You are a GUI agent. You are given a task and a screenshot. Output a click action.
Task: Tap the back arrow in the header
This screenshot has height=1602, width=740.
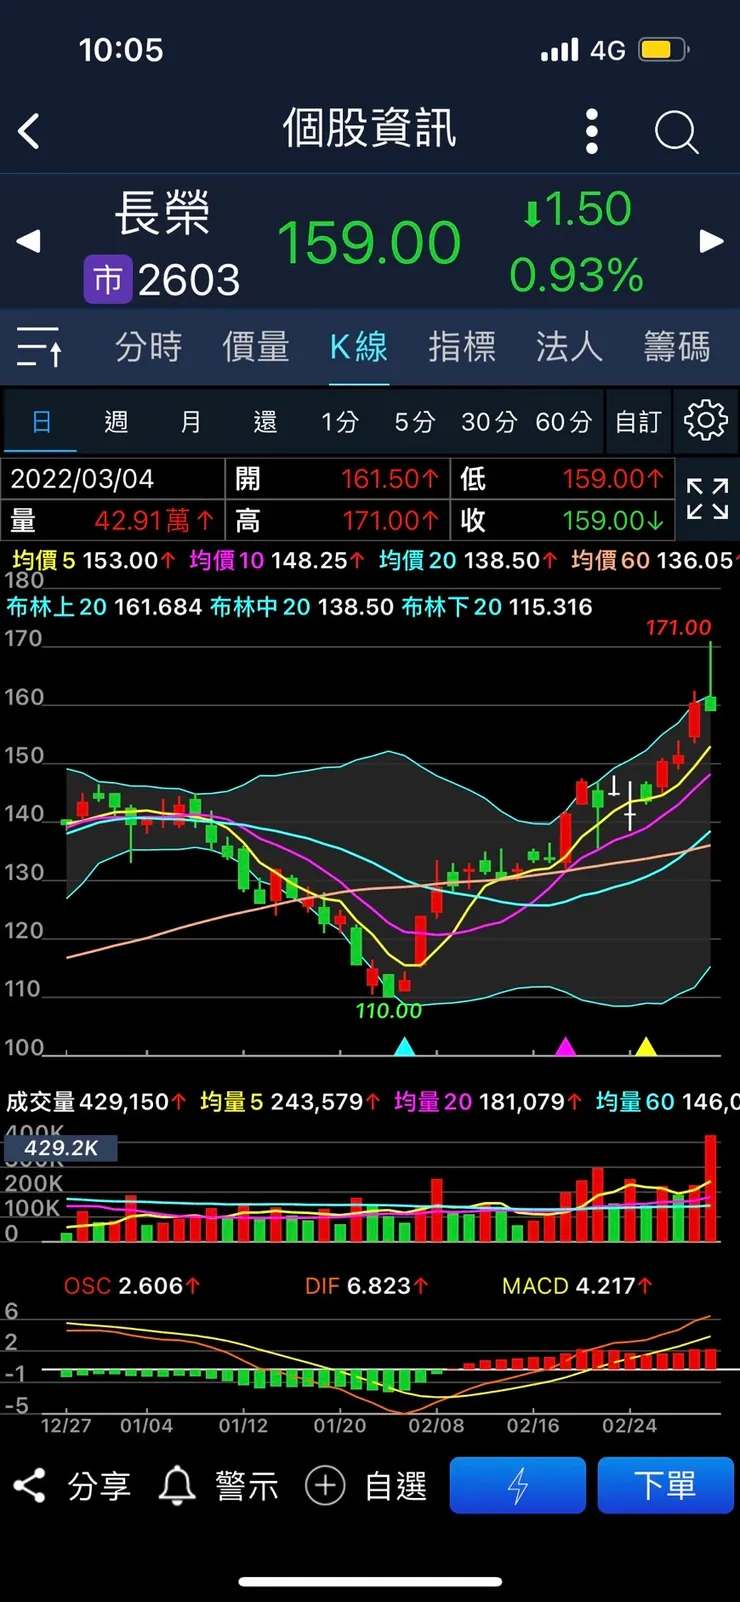click(29, 131)
